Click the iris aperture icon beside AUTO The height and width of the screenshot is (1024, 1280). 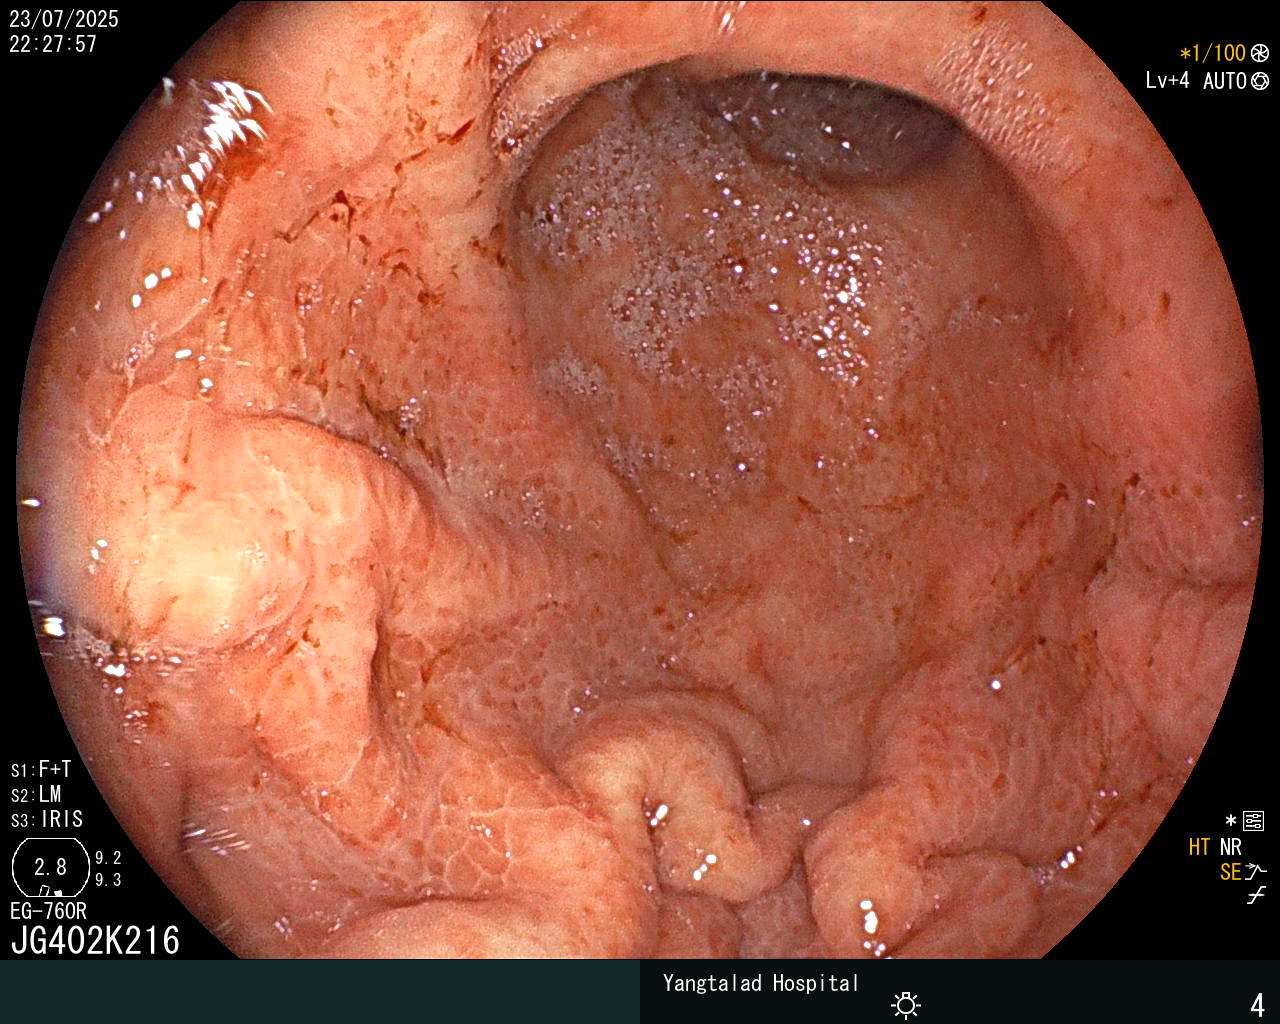[x=1260, y=81]
